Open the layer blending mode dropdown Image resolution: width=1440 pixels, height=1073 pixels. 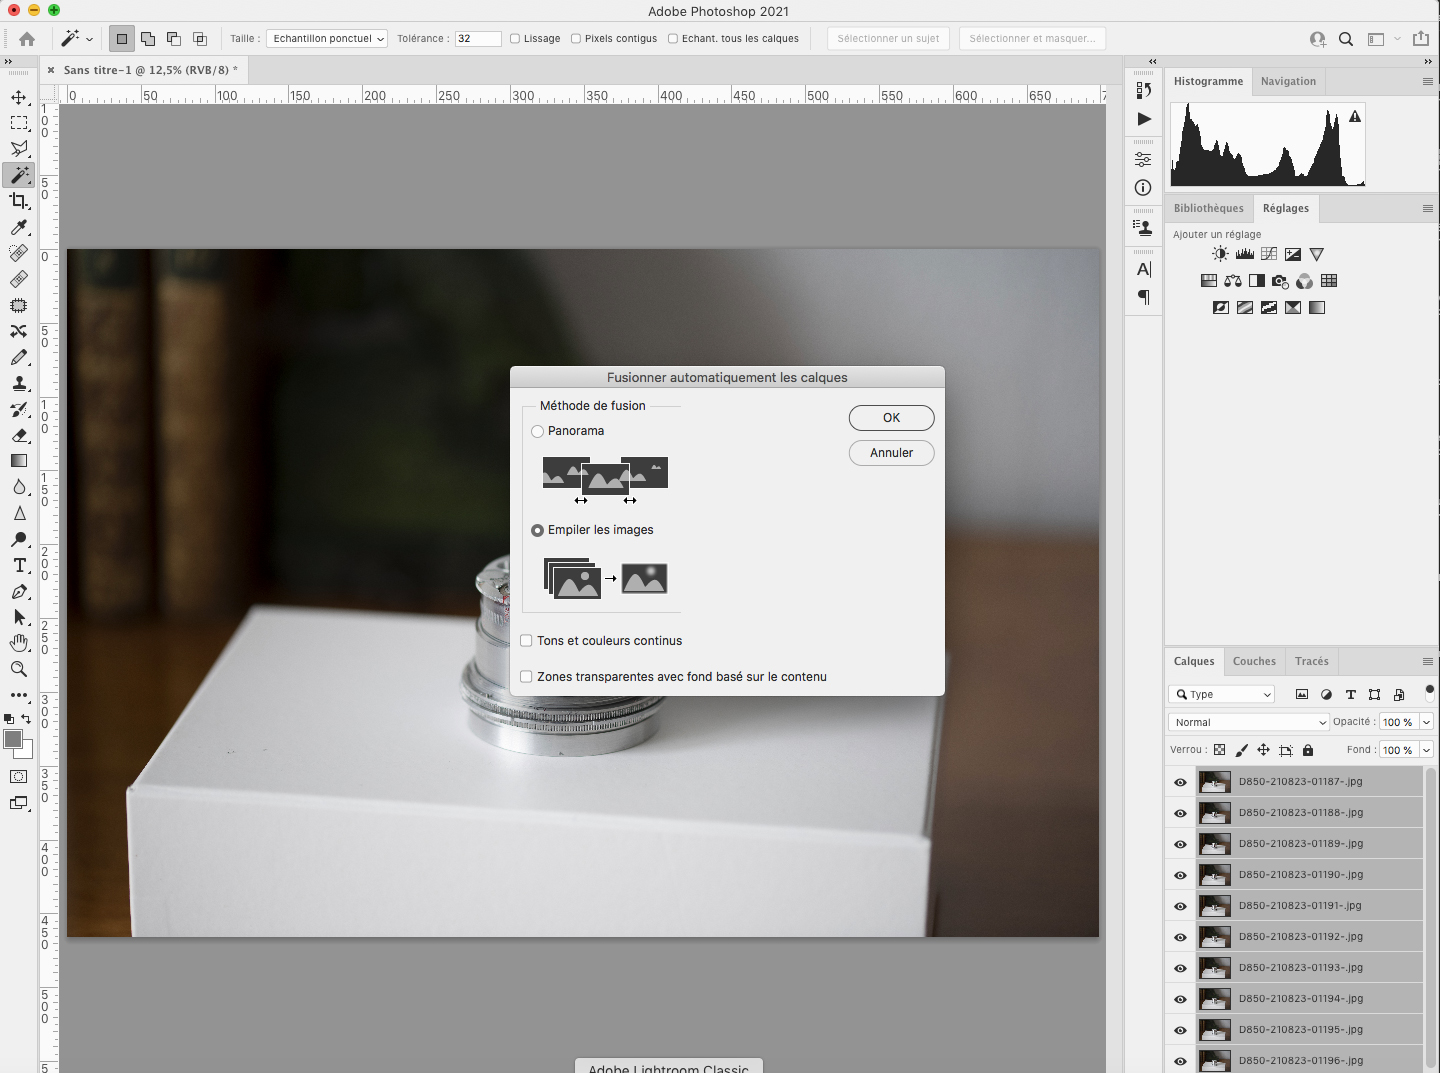coord(1248,721)
